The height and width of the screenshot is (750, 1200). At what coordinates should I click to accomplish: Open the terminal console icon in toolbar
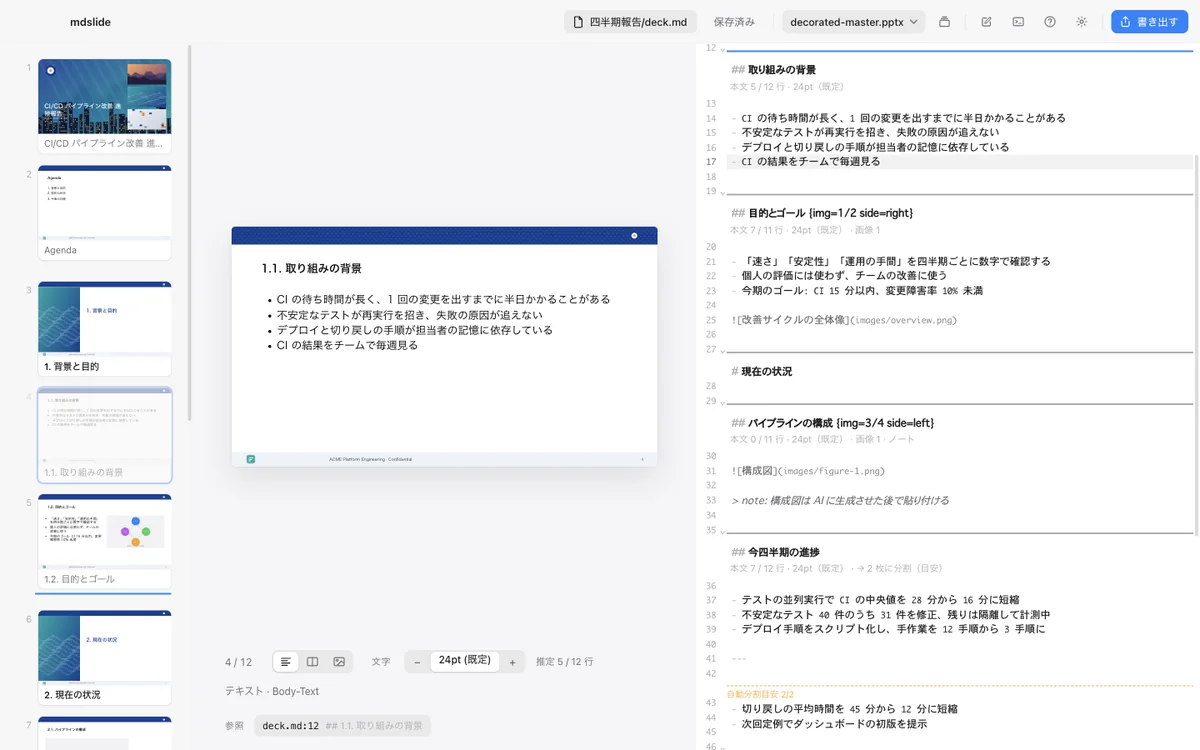[1018, 22]
